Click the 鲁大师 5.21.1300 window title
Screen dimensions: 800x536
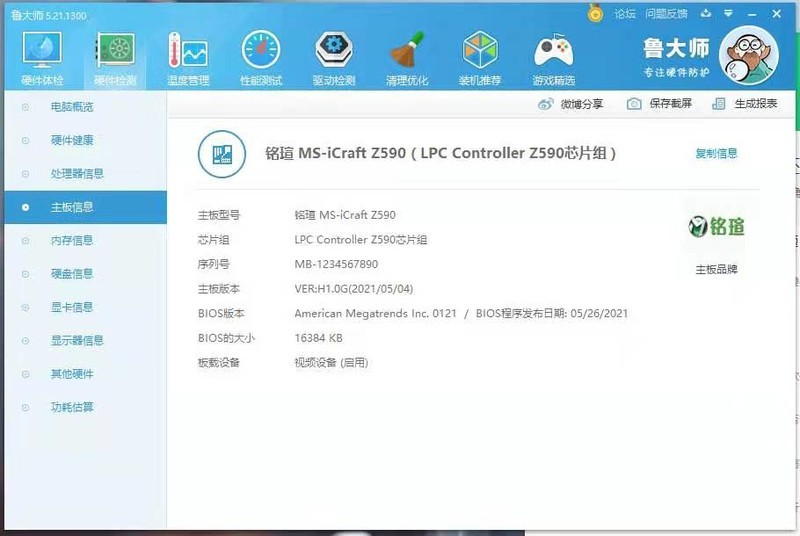[x=48, y=15]
